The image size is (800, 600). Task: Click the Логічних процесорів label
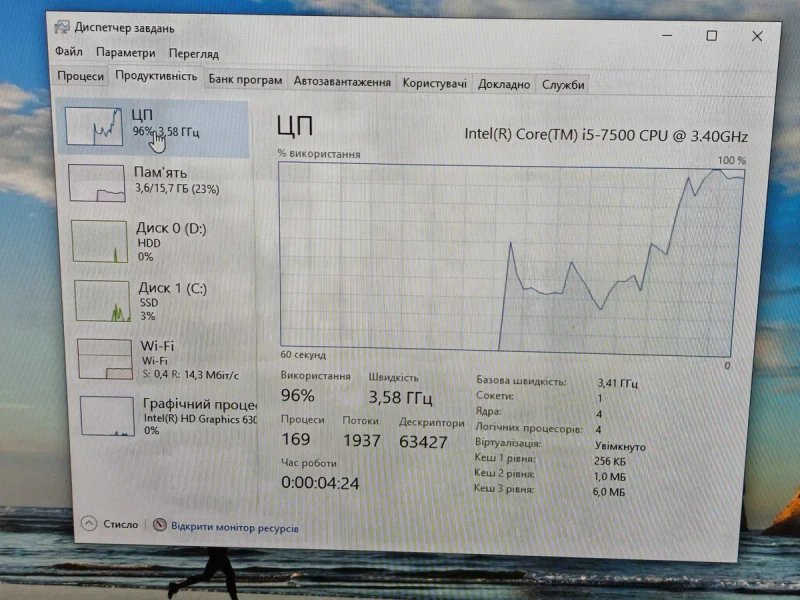529,428
